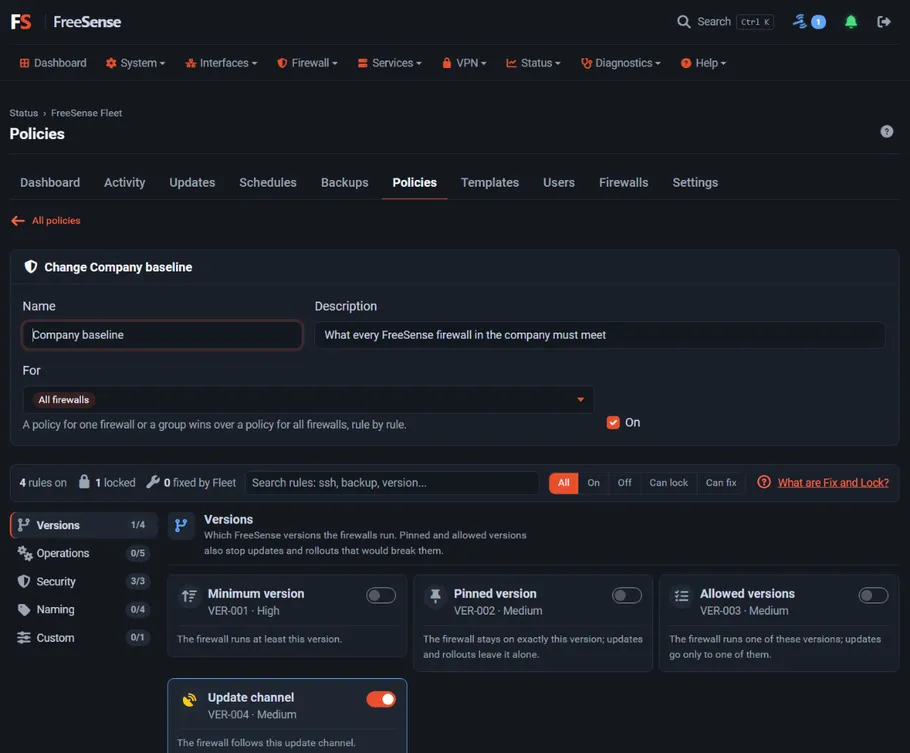Expand the Diagnostics menu

(620, 63)
